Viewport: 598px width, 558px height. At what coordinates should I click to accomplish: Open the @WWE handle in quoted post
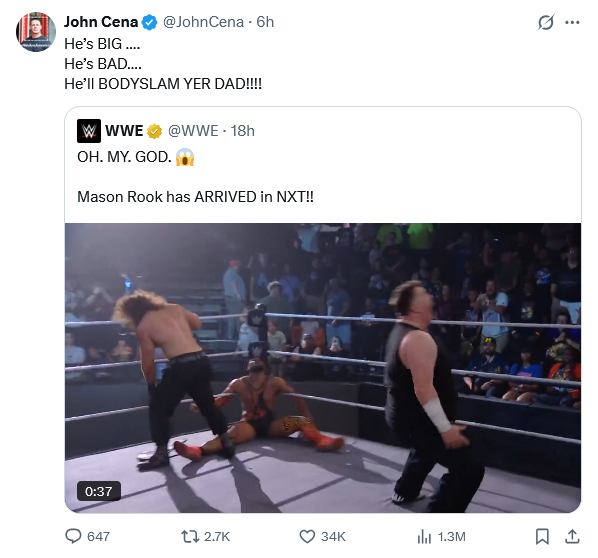point(193,131)
